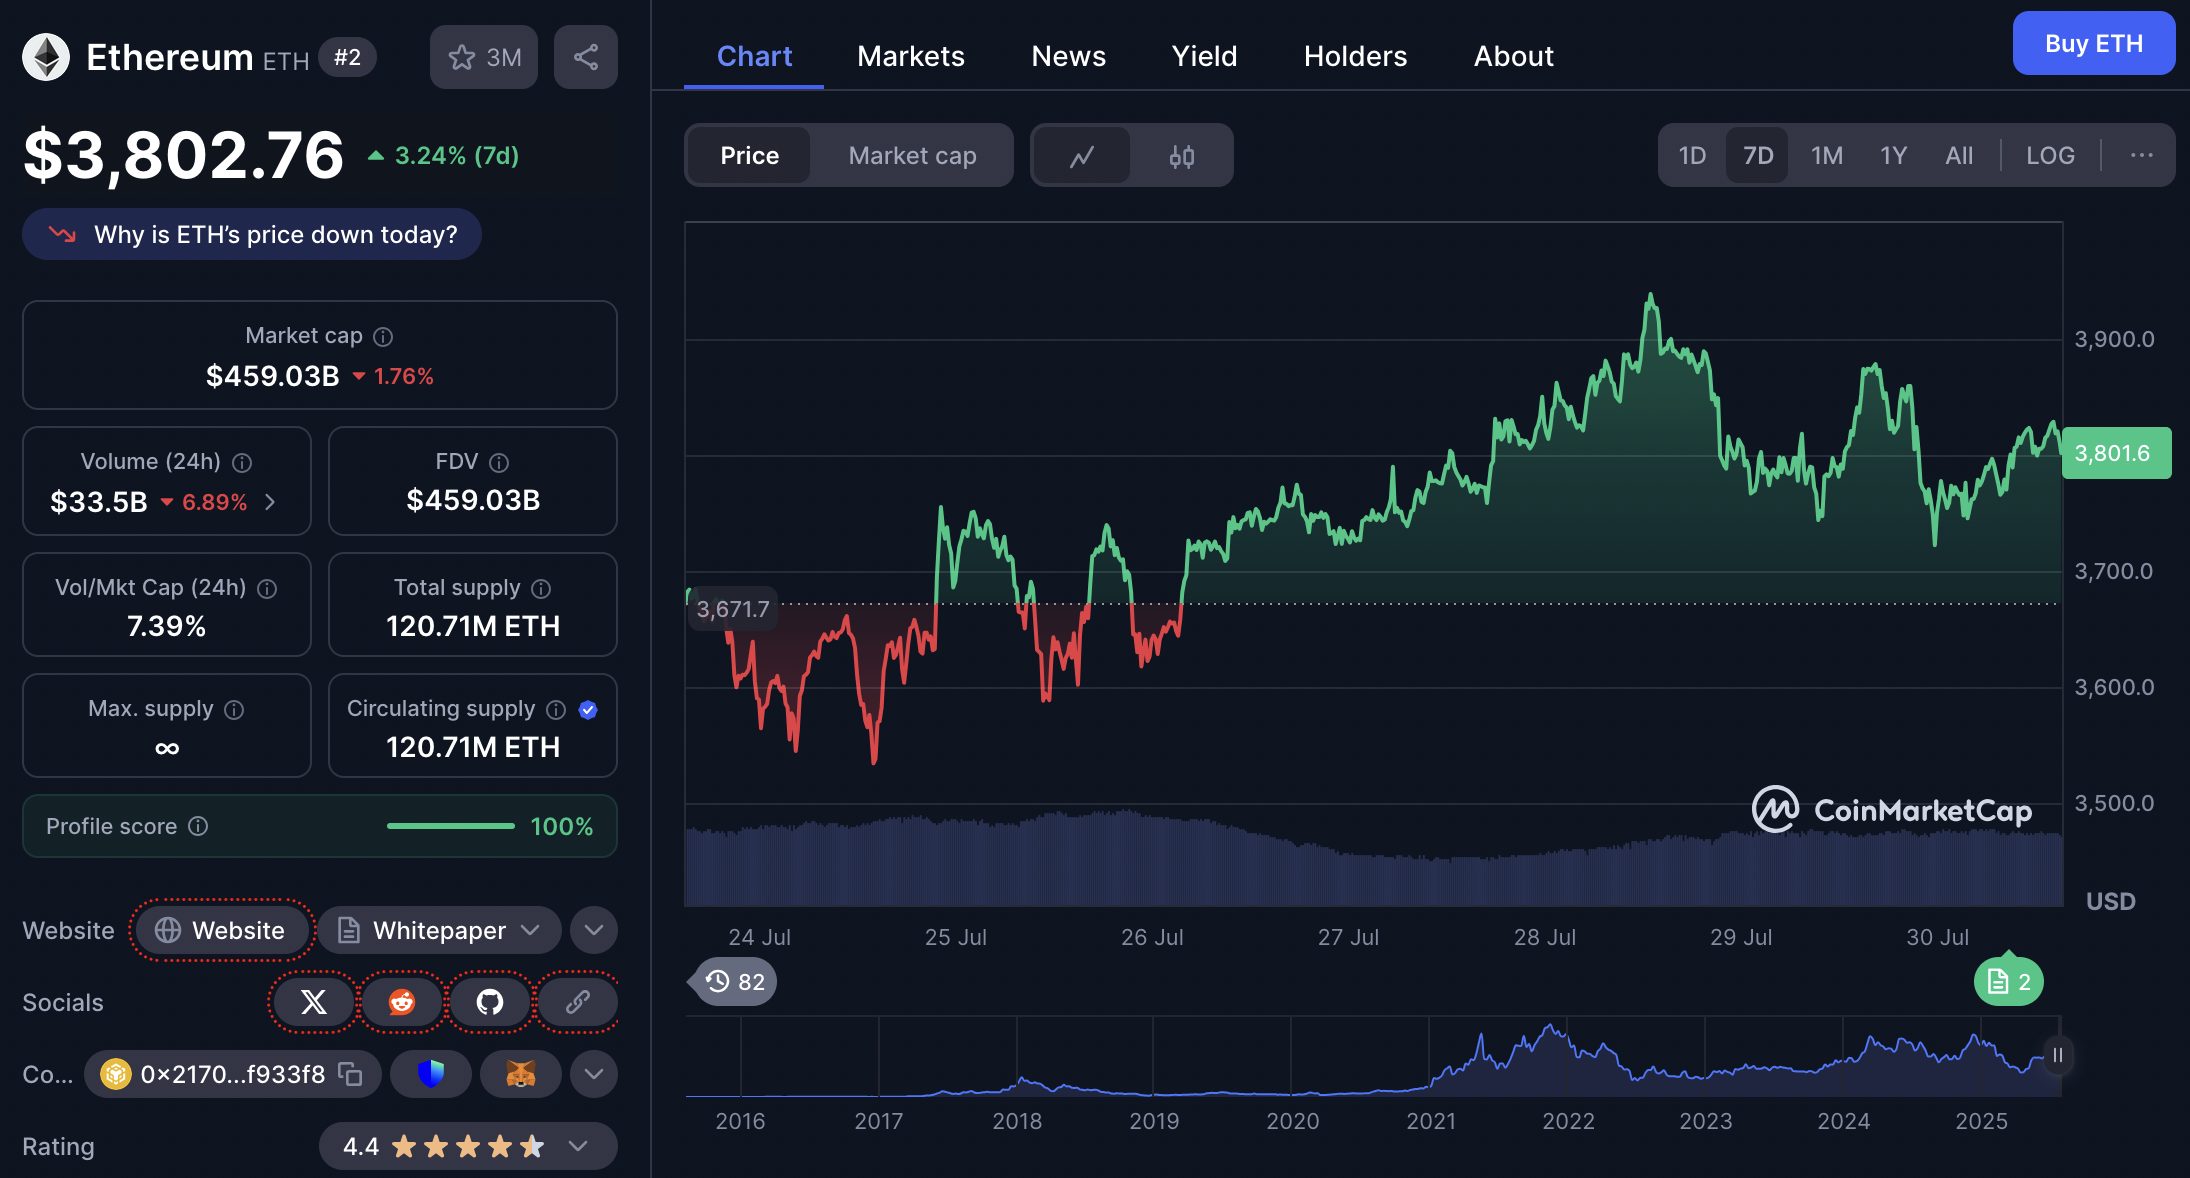This screenshot has width=2190, height=1178.
Task: Click the Market cap info icon
Action: coord(383,337)
